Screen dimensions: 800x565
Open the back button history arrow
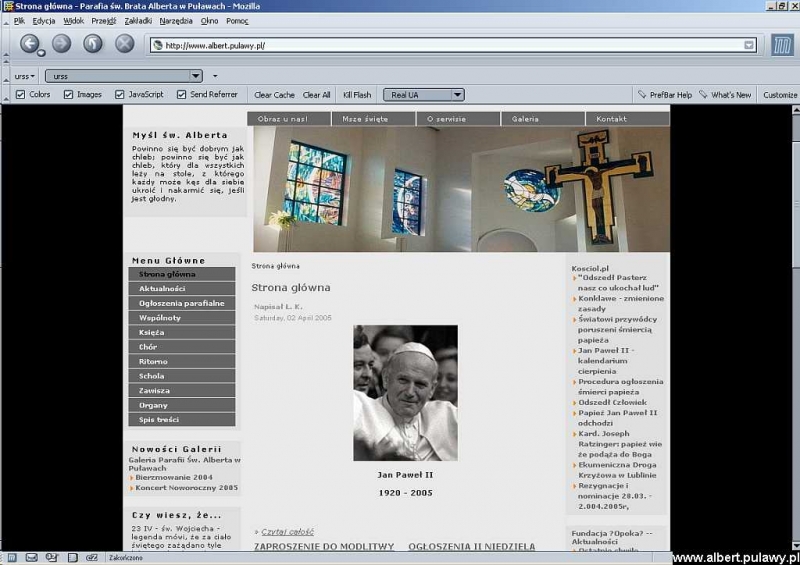pos(41,53)
